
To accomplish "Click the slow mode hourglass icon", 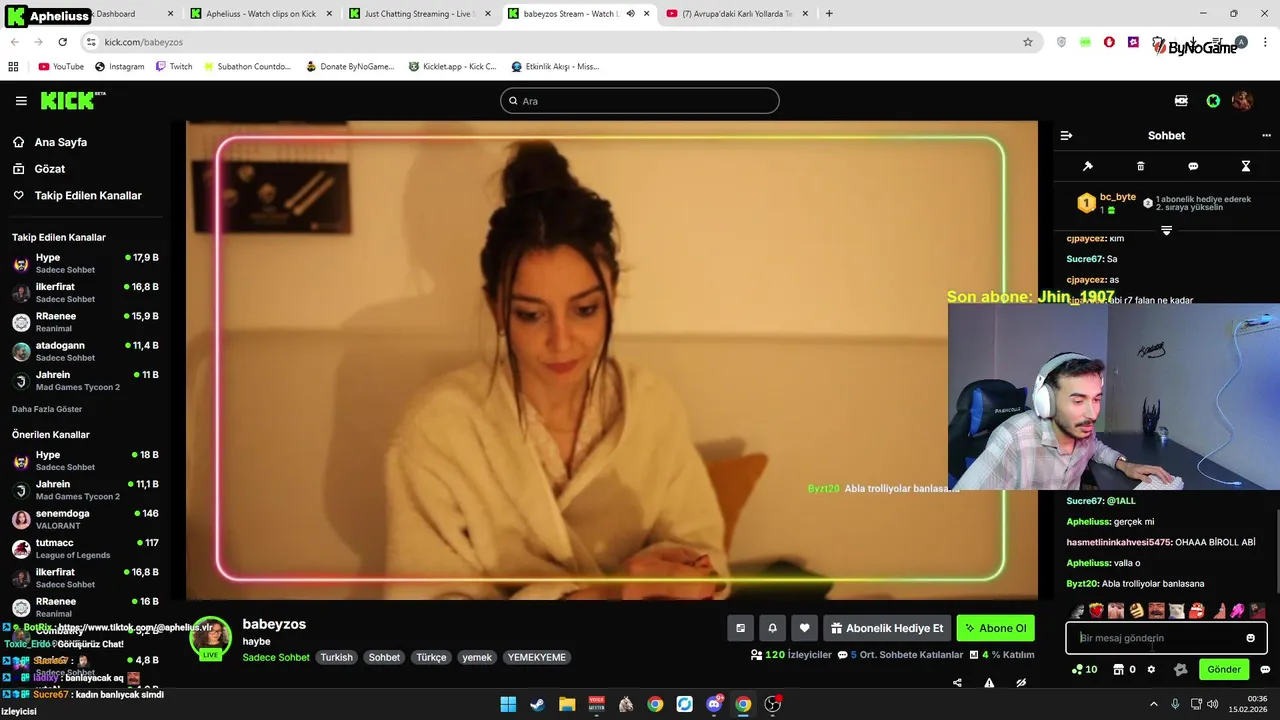I will tap(1246, 166).
